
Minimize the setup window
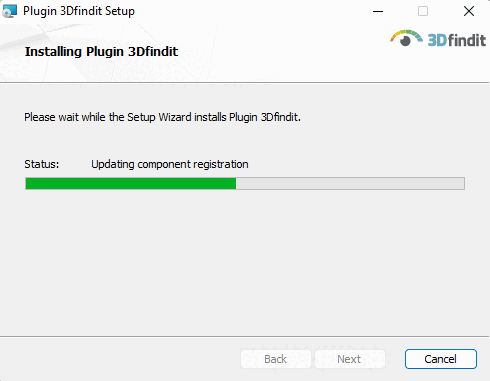pyautogui.click(x=378, y=11)
